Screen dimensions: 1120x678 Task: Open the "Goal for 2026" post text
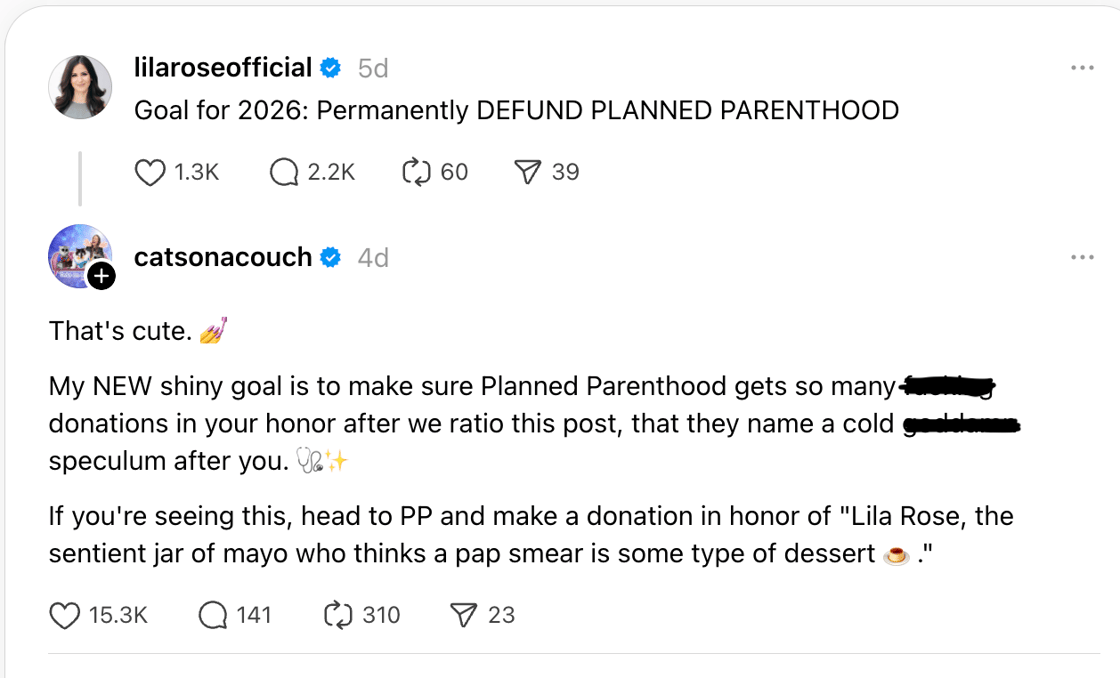click(x=516, y=111)
